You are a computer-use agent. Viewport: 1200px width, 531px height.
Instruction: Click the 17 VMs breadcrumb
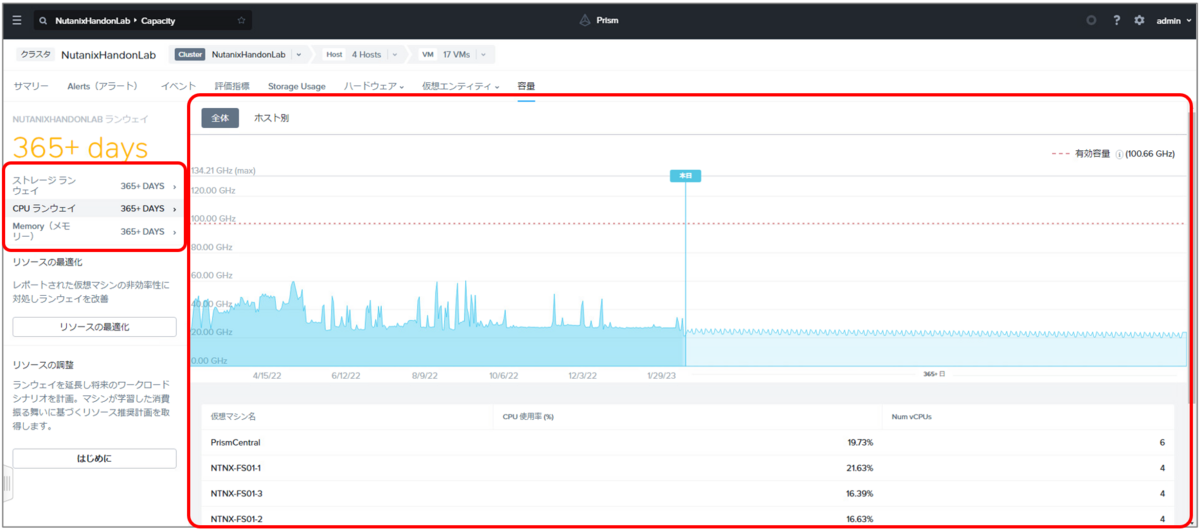458,54
